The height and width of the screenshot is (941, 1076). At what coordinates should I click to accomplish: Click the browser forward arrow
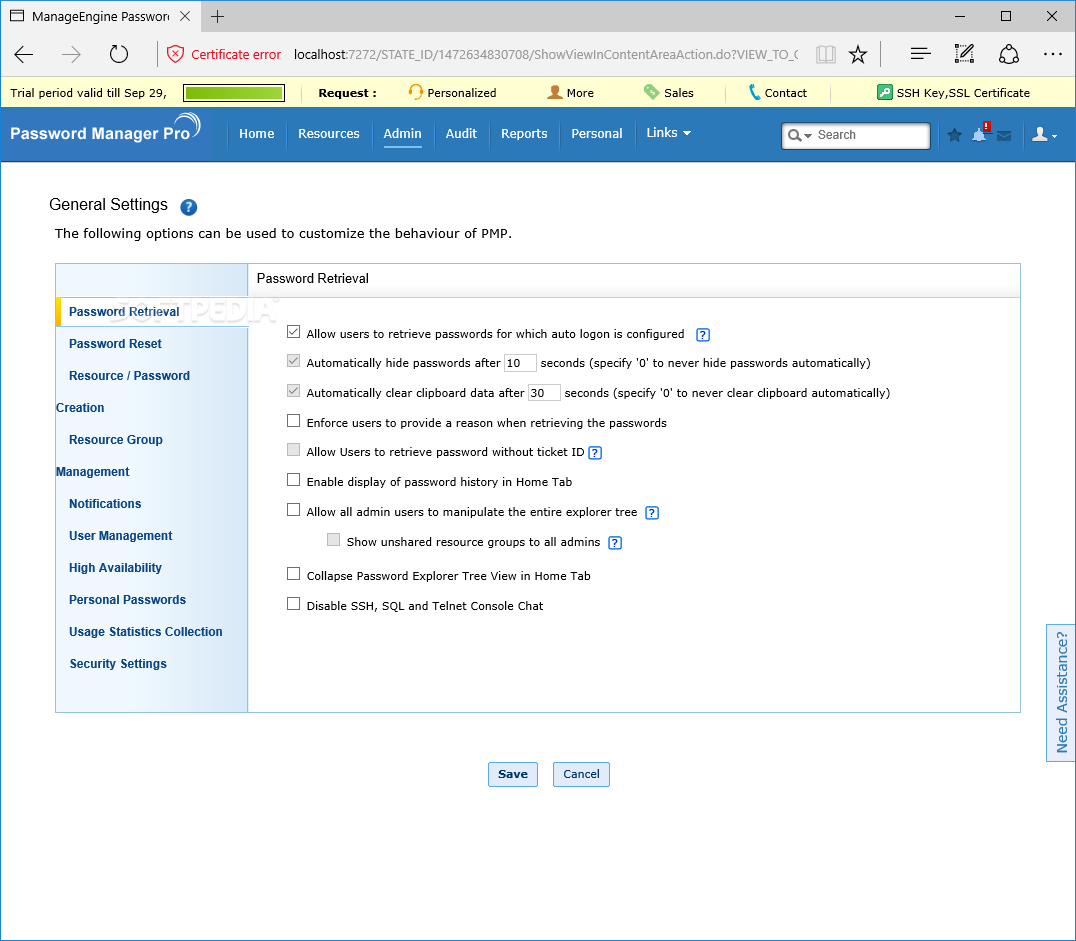coord(71,54)
